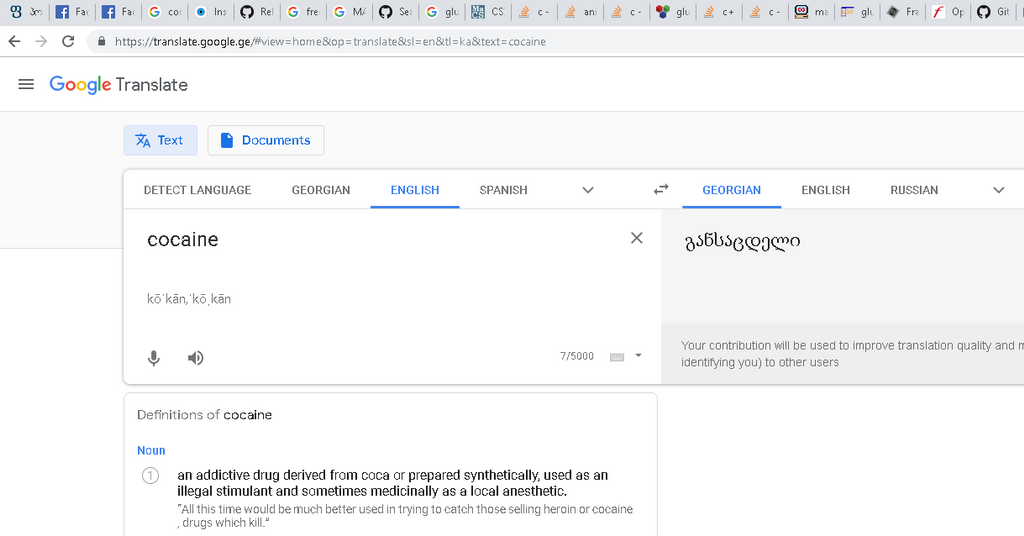Toggle the virtual keyboard input tool

[x=616, y=356]
